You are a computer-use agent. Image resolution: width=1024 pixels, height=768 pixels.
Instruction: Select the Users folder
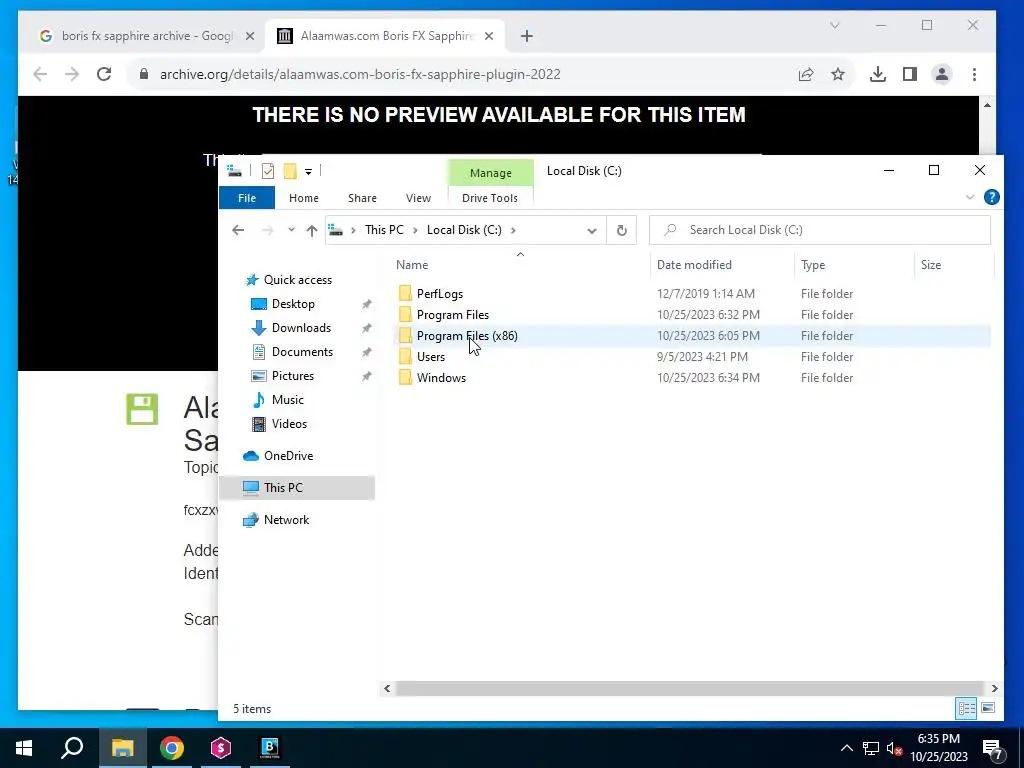click(430, 357)
